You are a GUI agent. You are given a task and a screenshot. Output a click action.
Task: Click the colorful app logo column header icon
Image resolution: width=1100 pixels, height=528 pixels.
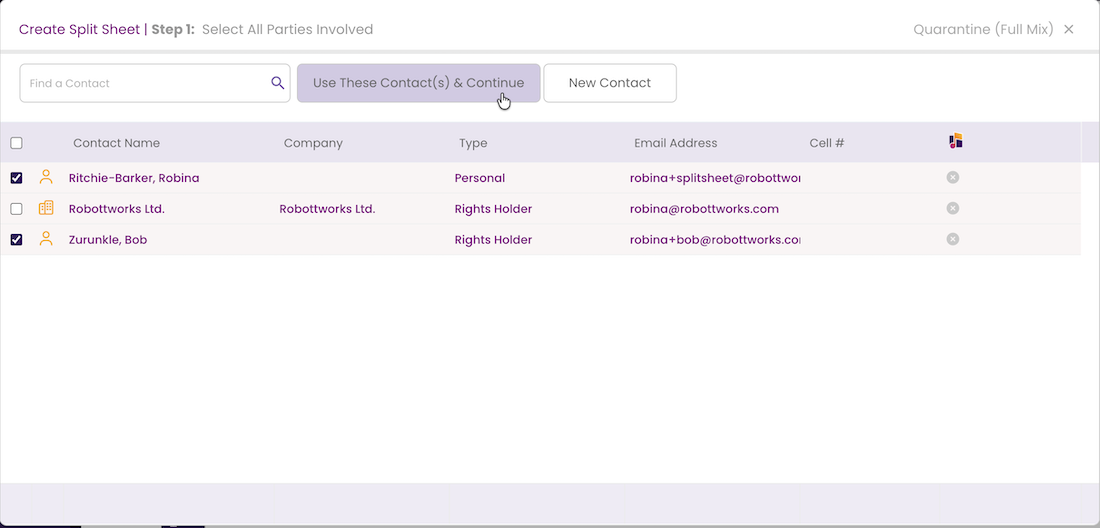point(955,141)
